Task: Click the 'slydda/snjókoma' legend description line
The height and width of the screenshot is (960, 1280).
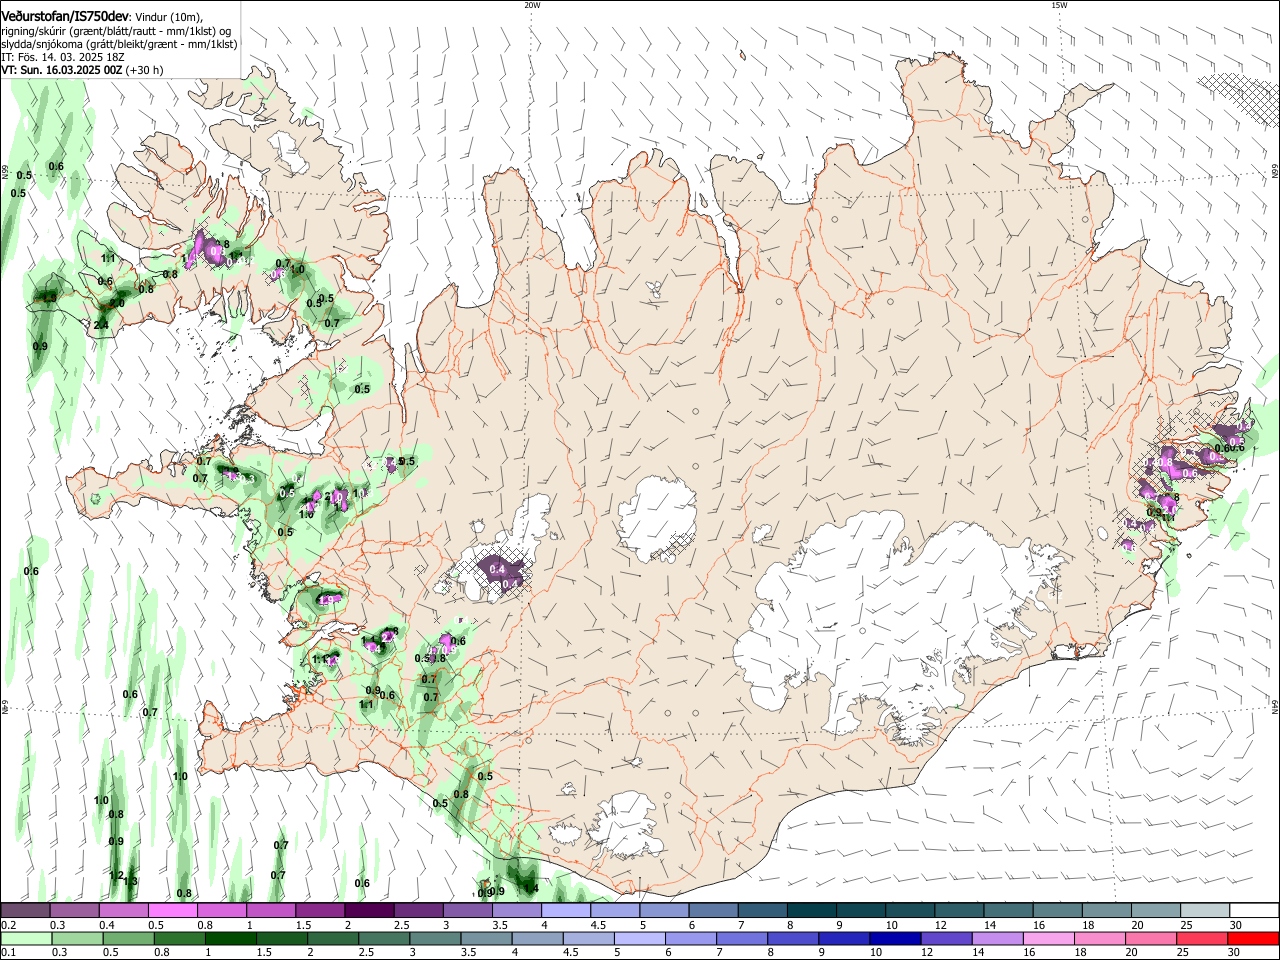Action: coord(119,44)
